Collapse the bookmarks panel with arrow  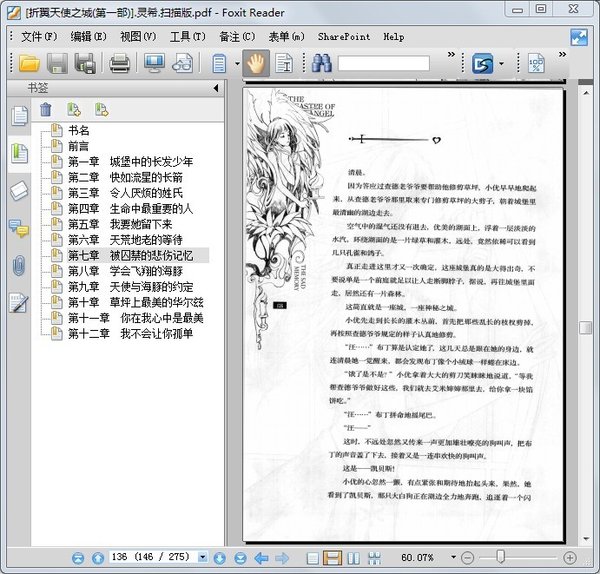(x=216, y=88)
